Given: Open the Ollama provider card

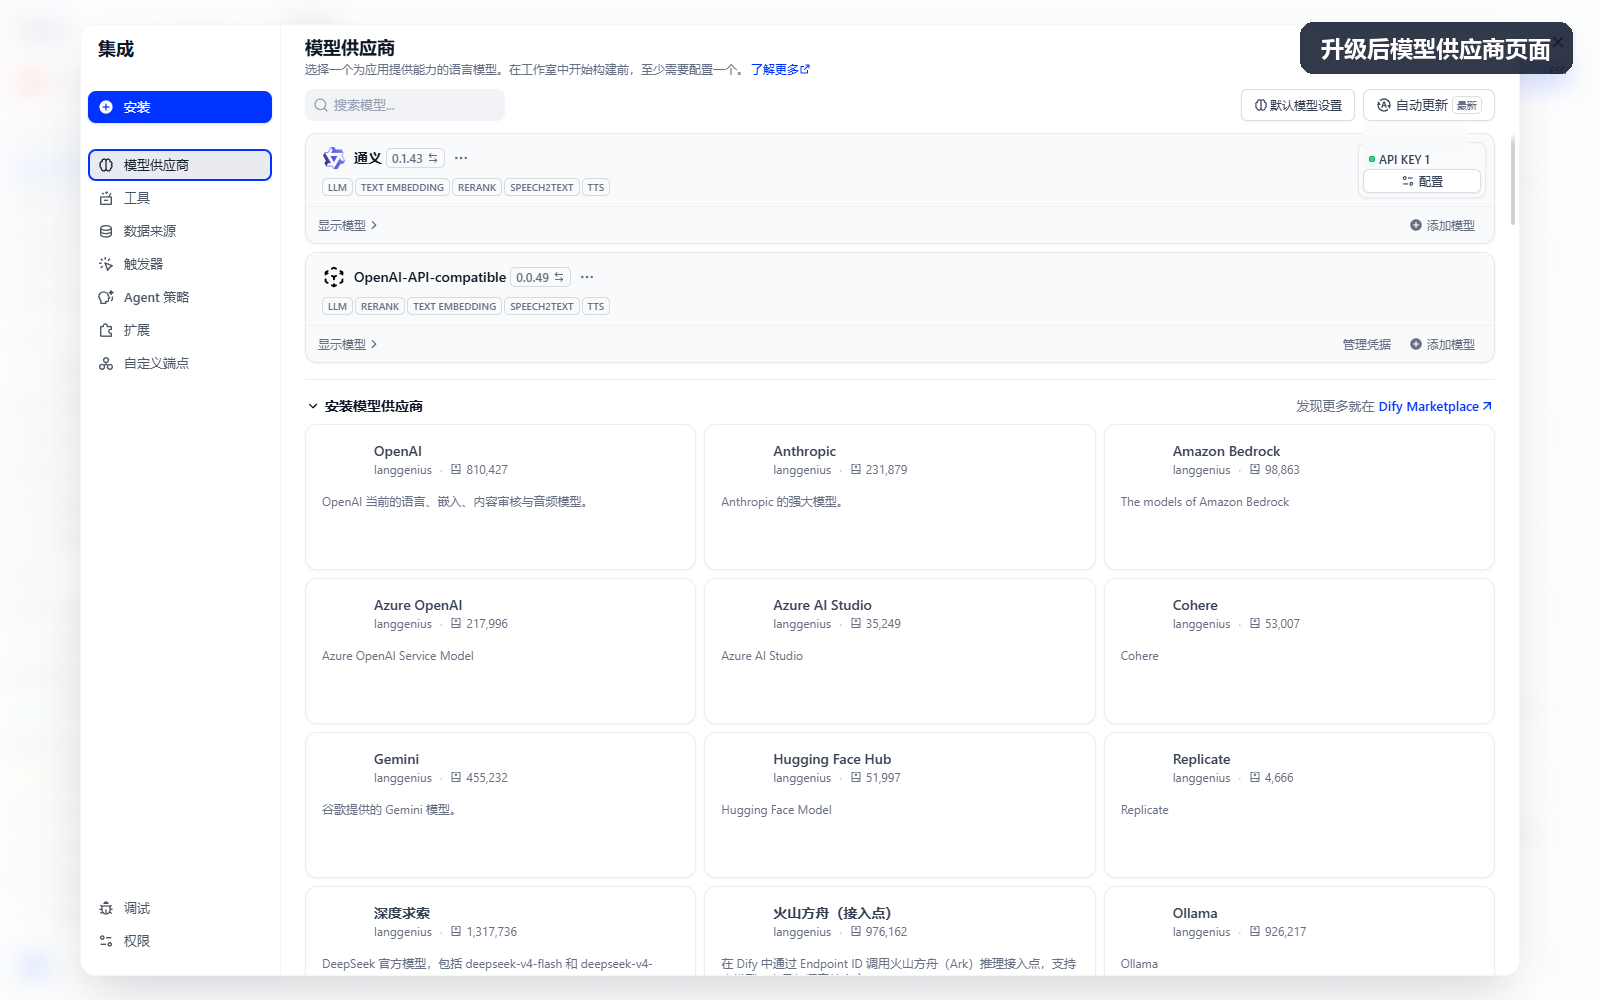Looking at the screenshot, I should [x=1299, y=931].
